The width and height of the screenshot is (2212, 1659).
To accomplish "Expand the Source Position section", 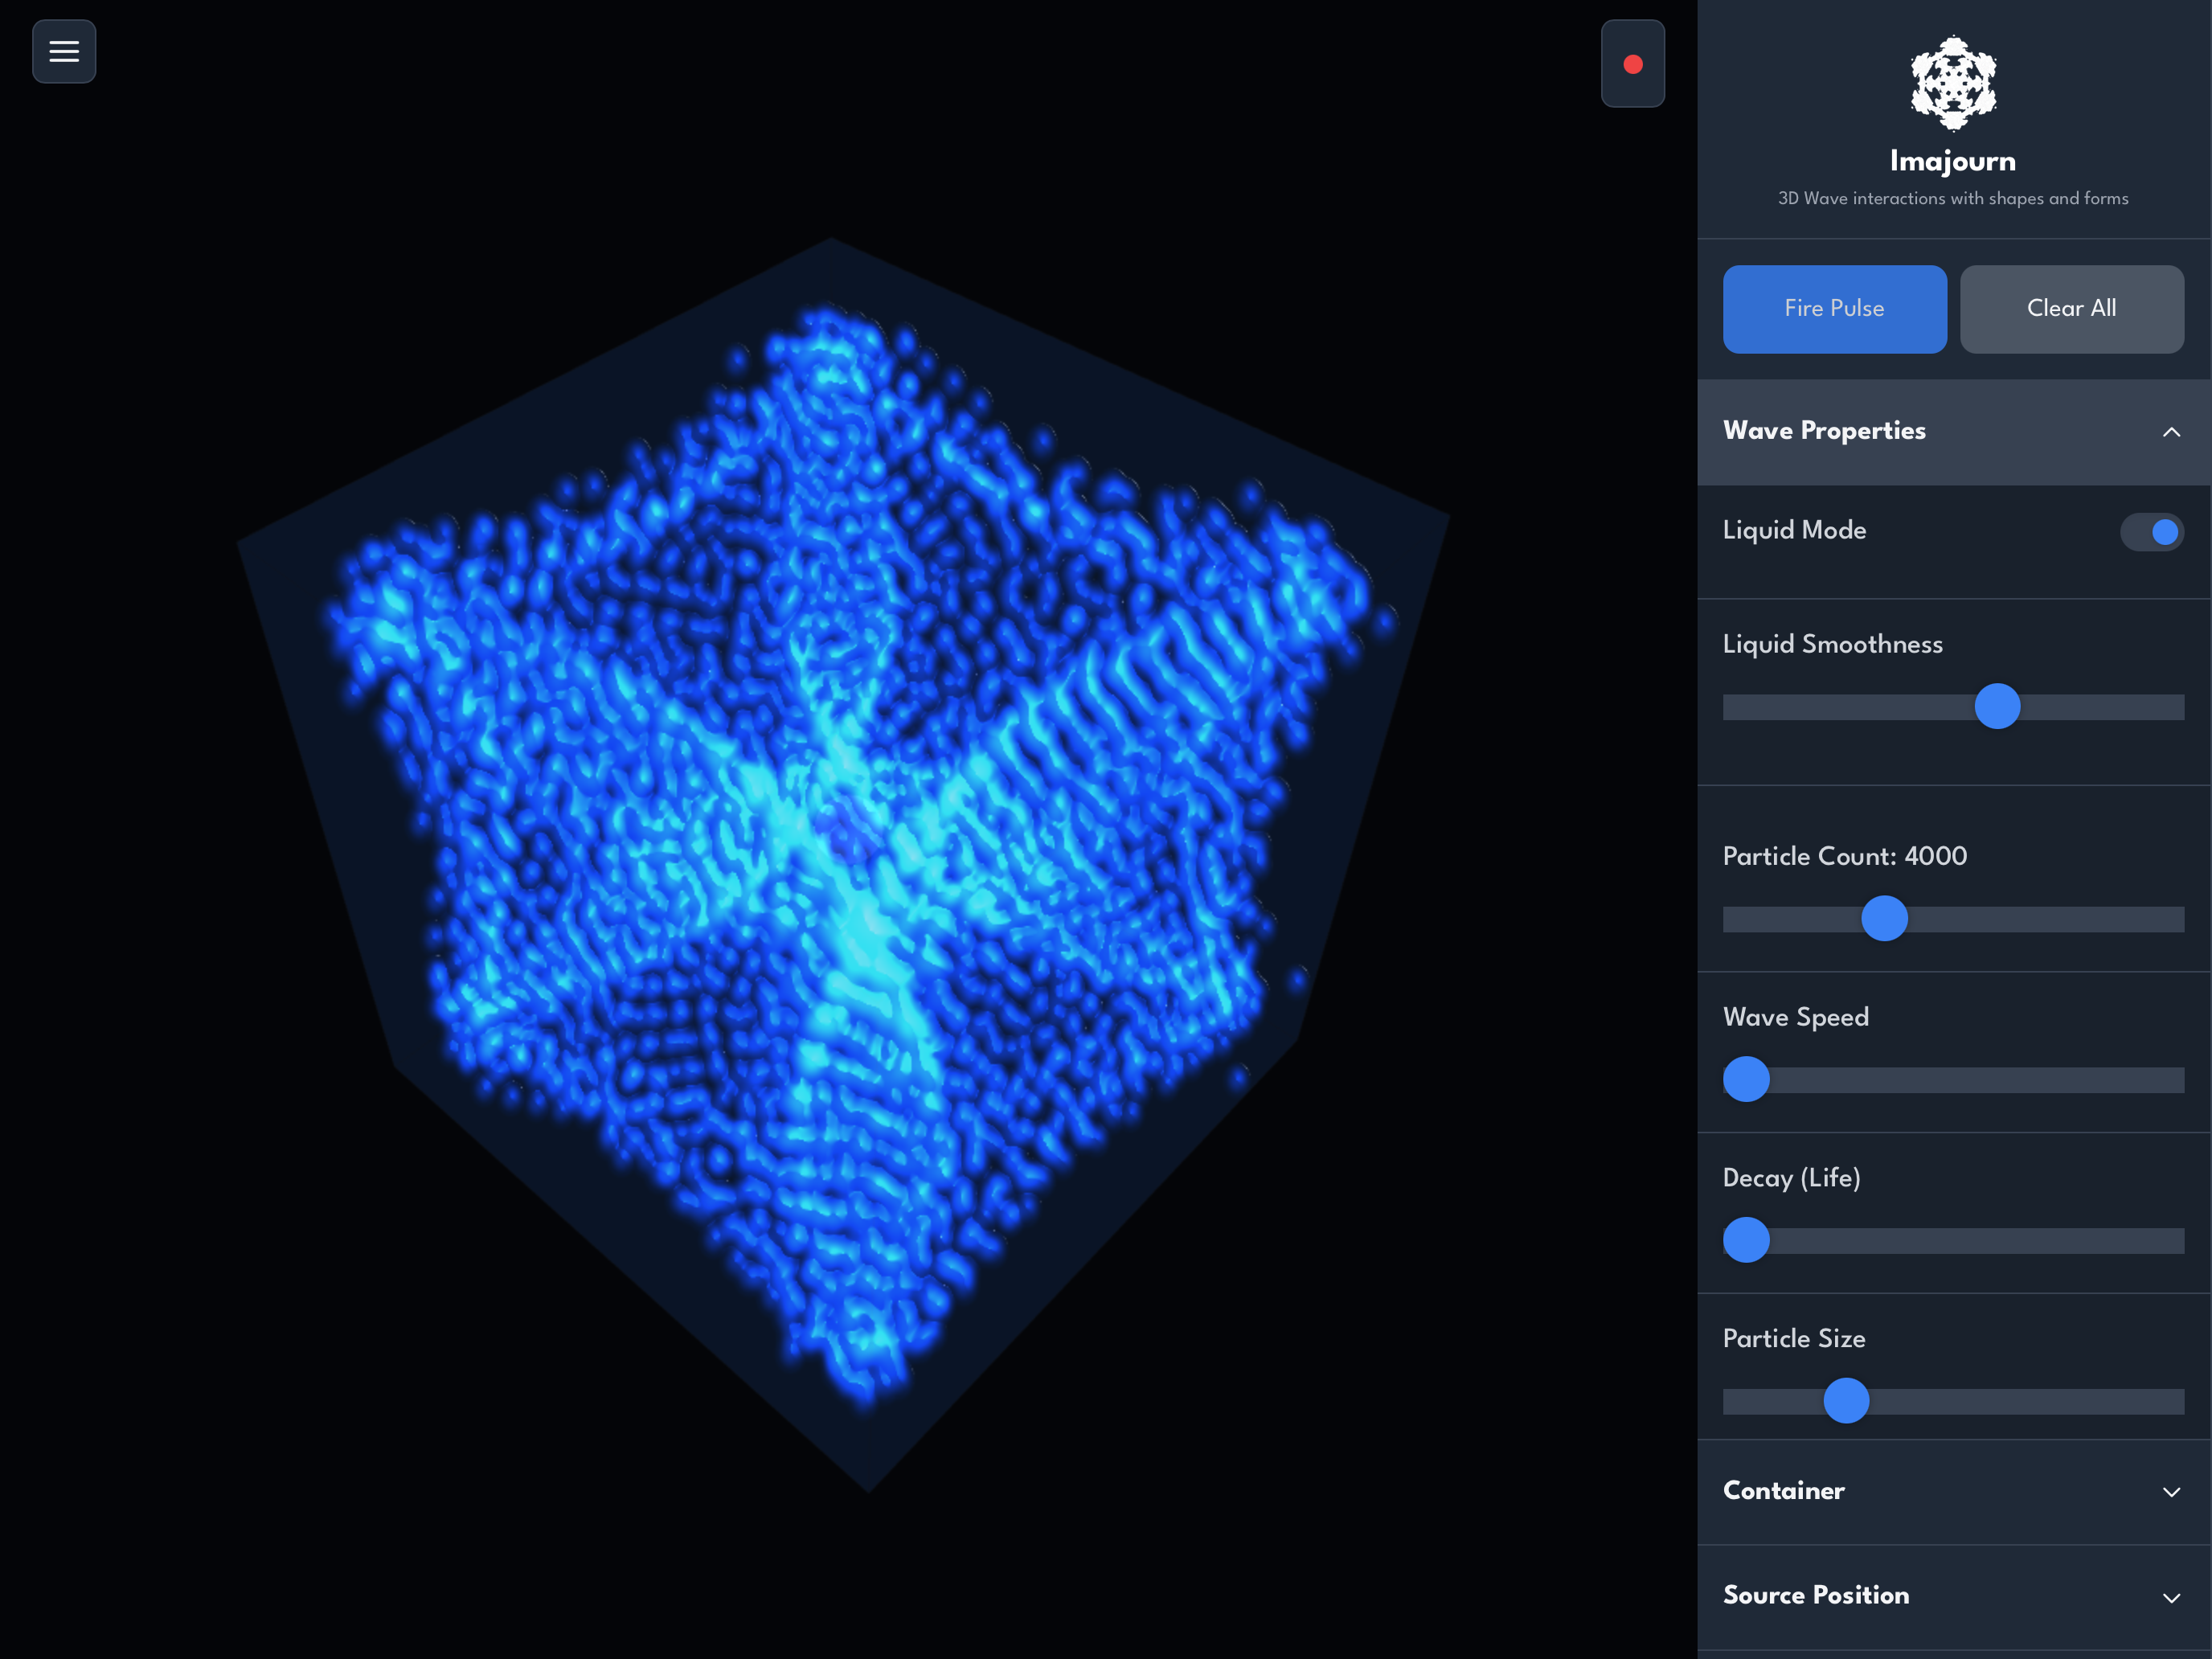I will [1816, 1596].
